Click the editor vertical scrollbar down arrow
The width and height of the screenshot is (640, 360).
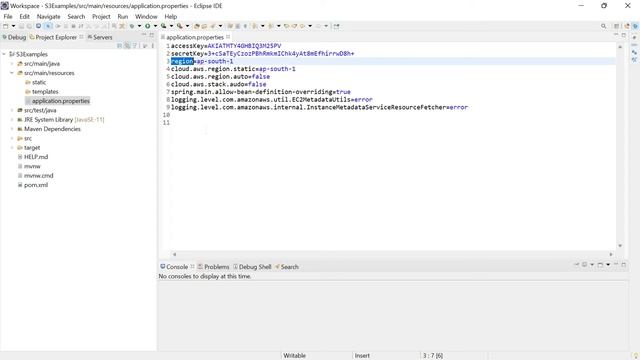tap(620, 246)
